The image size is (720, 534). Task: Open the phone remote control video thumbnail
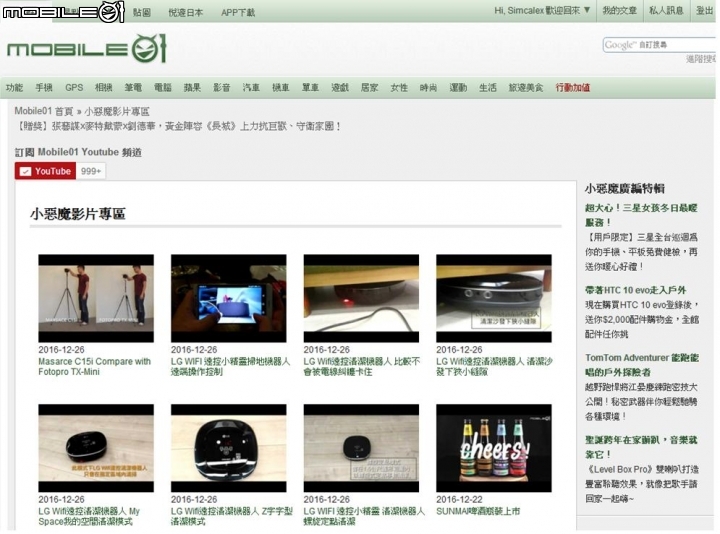[x=229, y=298]
